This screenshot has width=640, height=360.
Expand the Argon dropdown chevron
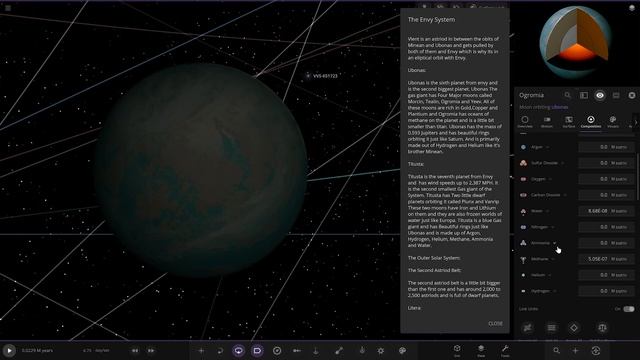[x=548, y=147]
